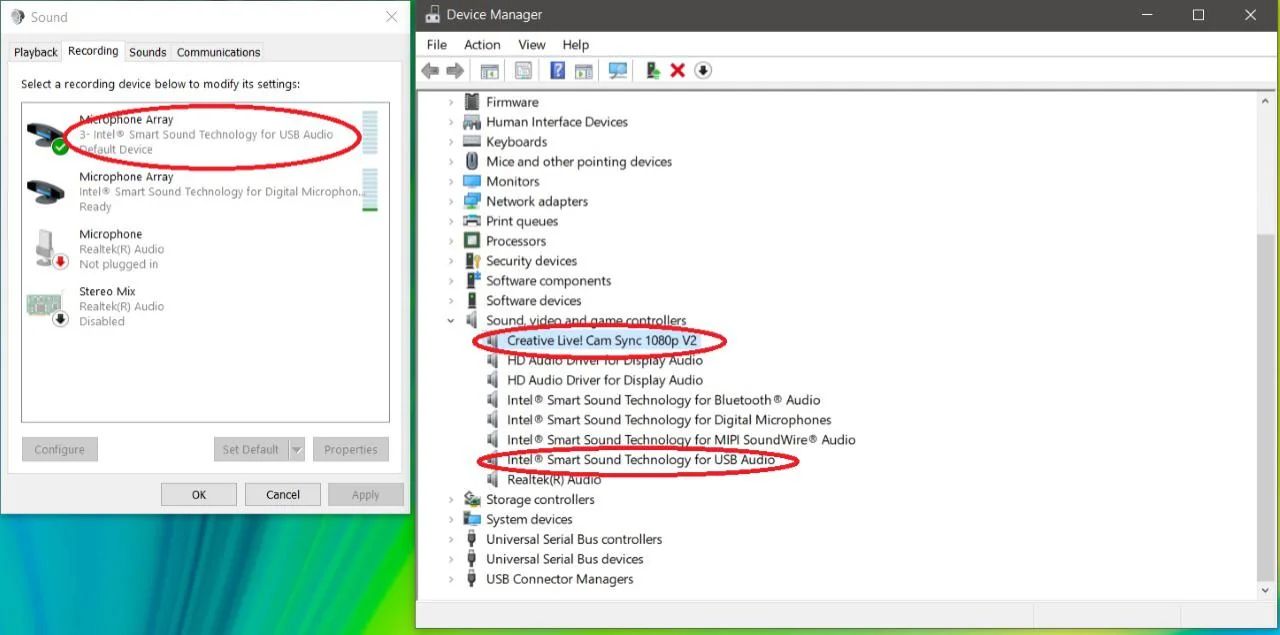The image size is (1280, 635).
Task: Open the Set Default dropdown arrow
Action: pyautogui.click(x=297, y=449)
